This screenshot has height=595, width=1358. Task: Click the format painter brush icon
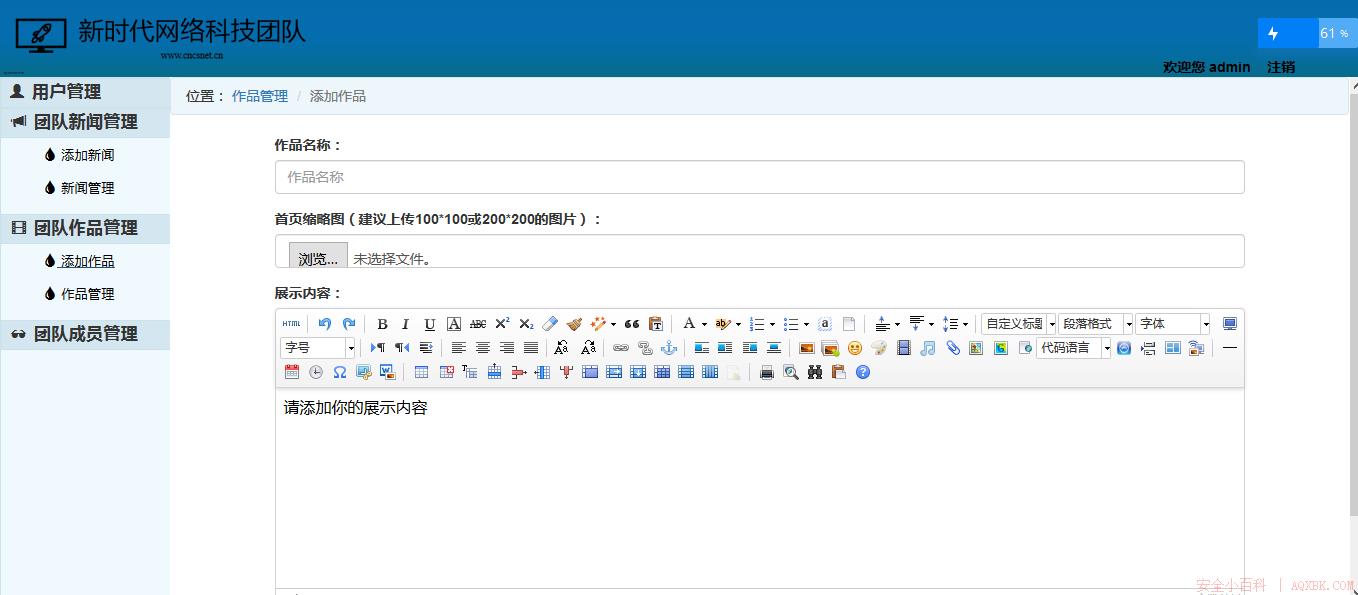click(574, 324)
